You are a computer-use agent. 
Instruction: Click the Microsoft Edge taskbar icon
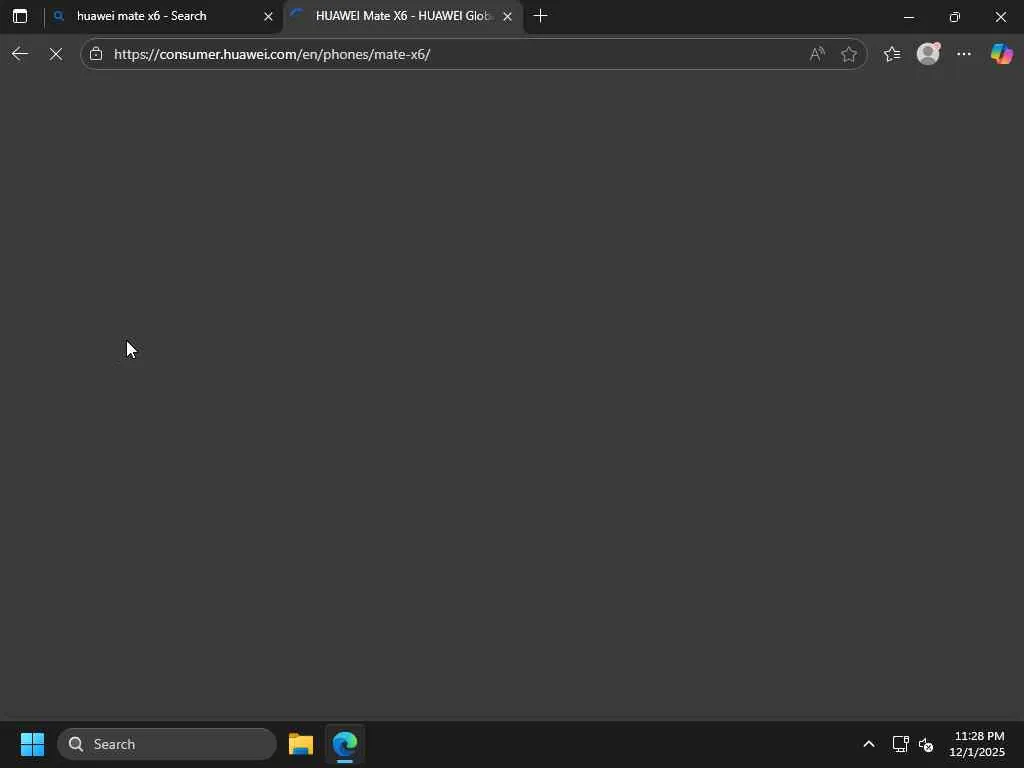[x=345, y=744]
